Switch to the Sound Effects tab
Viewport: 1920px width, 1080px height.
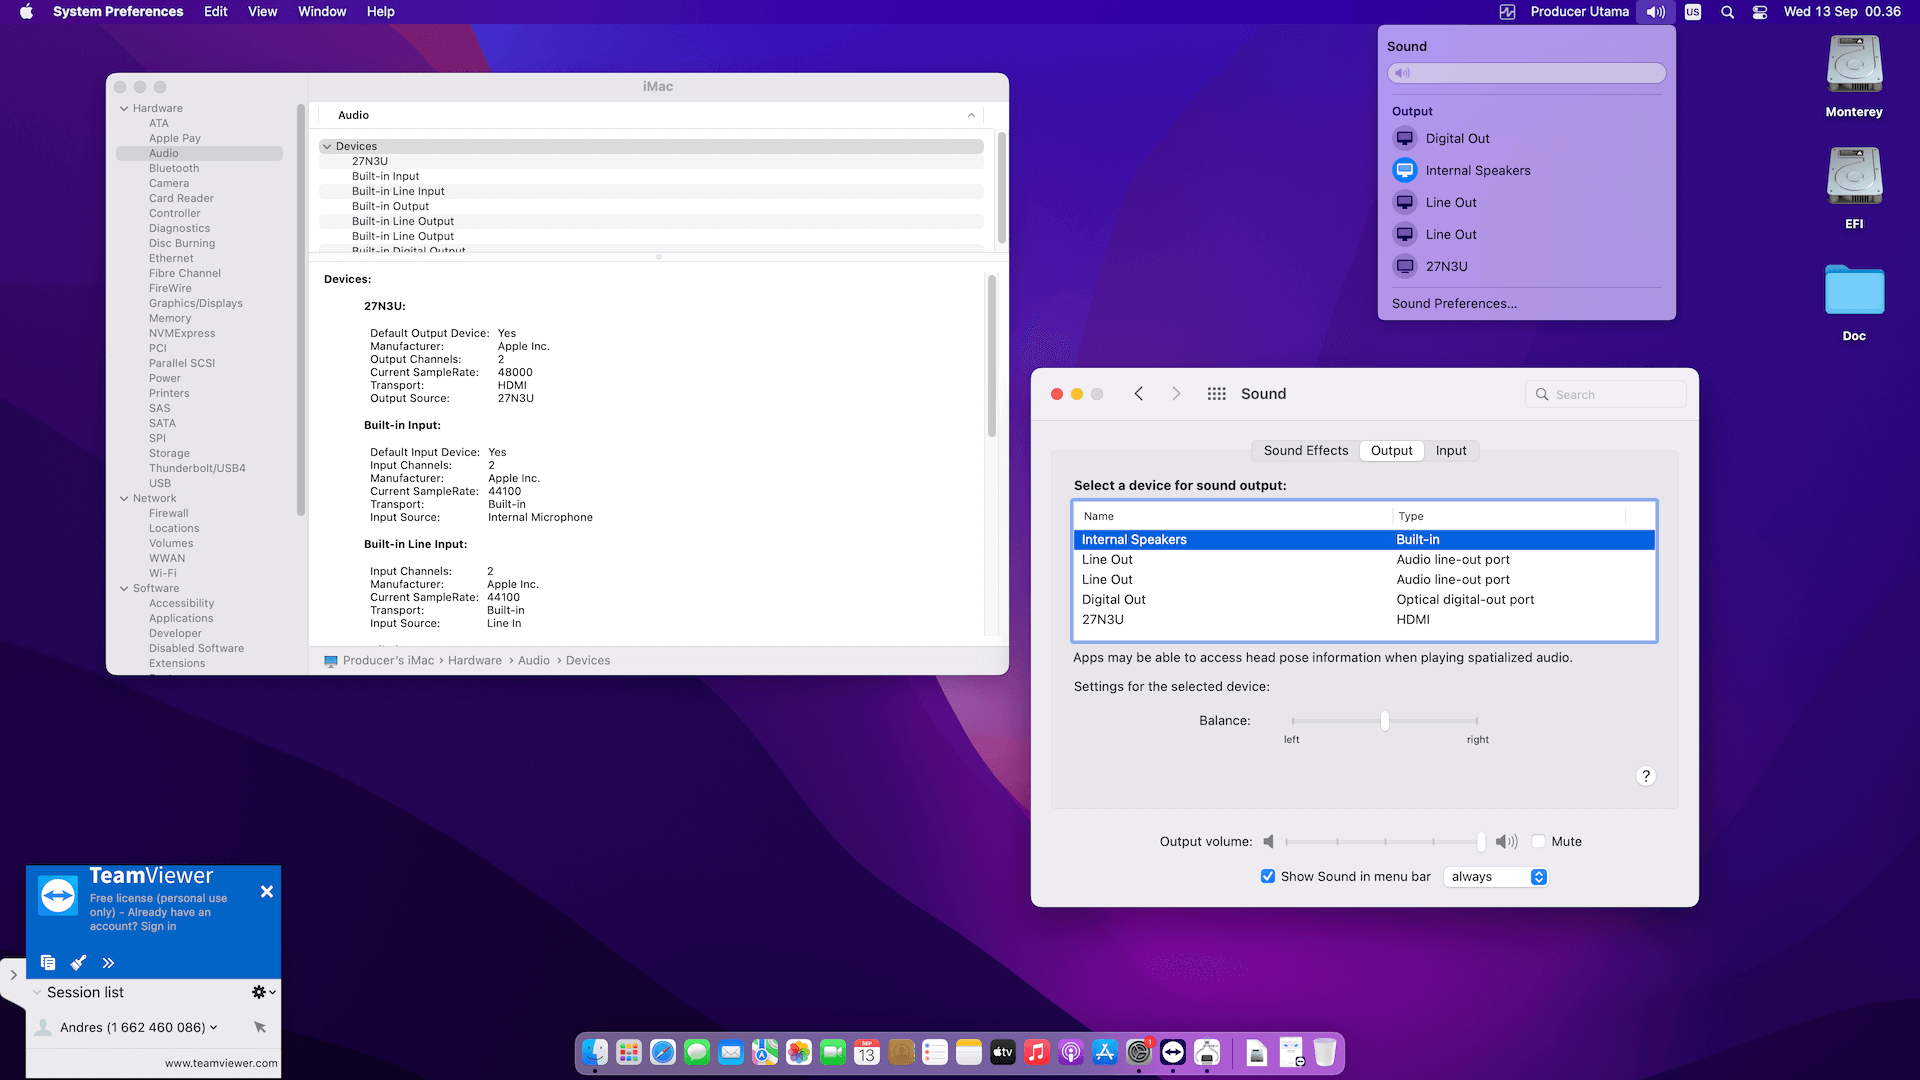coord(1305,451)
